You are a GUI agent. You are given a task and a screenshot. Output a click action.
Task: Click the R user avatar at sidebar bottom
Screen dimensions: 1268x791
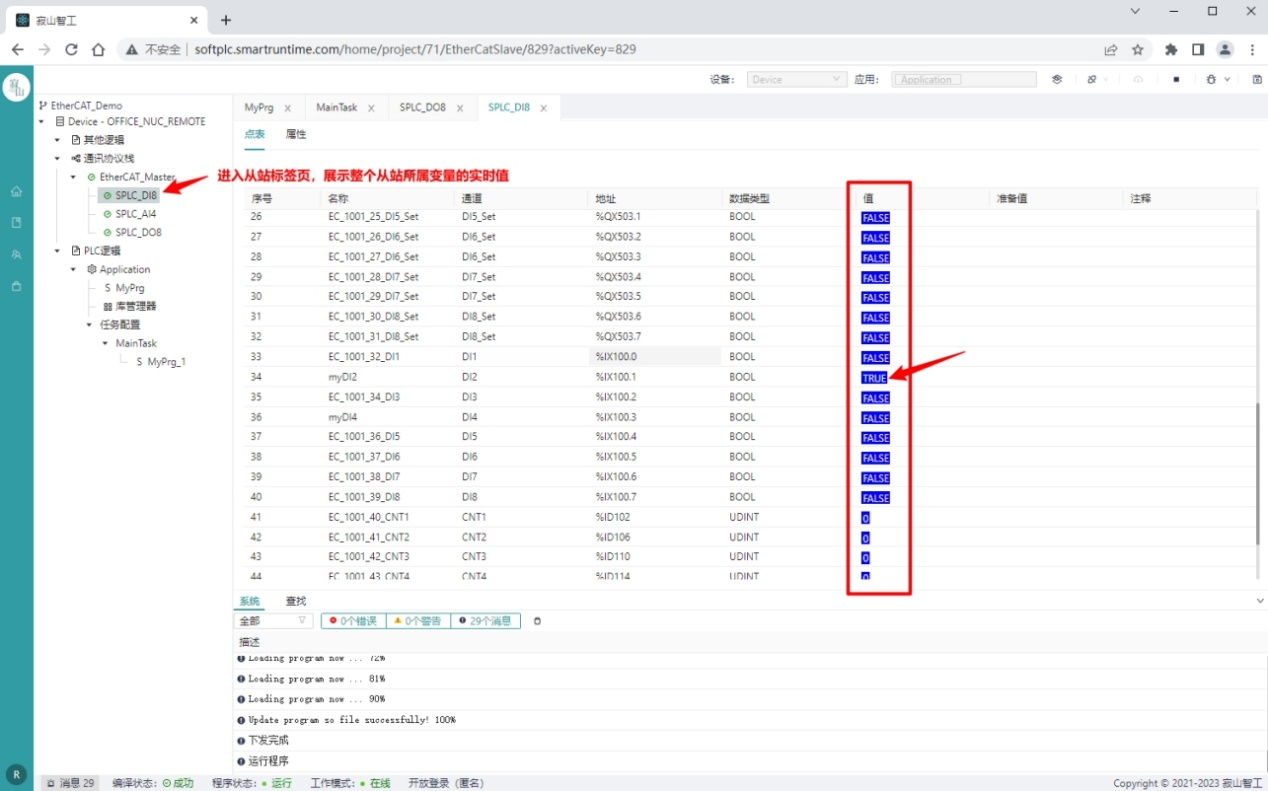[x=16, y=774]
